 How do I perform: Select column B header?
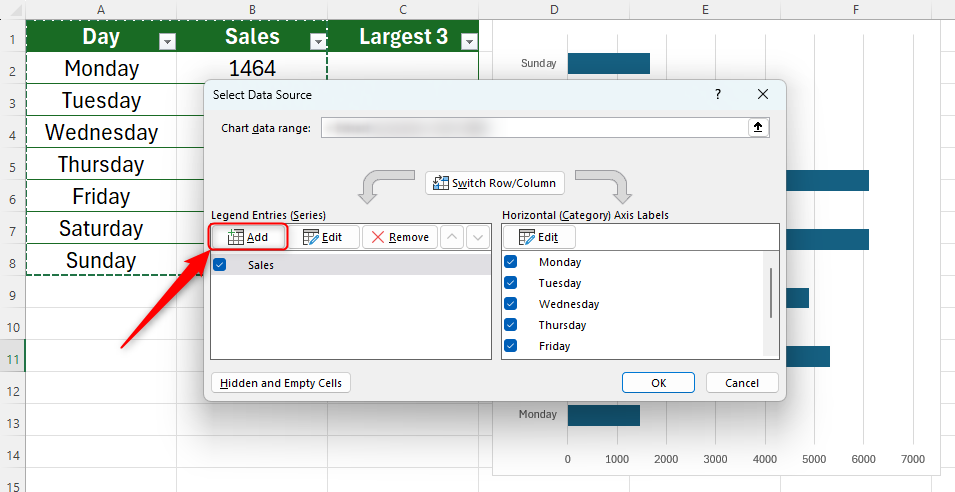point(252,9)
